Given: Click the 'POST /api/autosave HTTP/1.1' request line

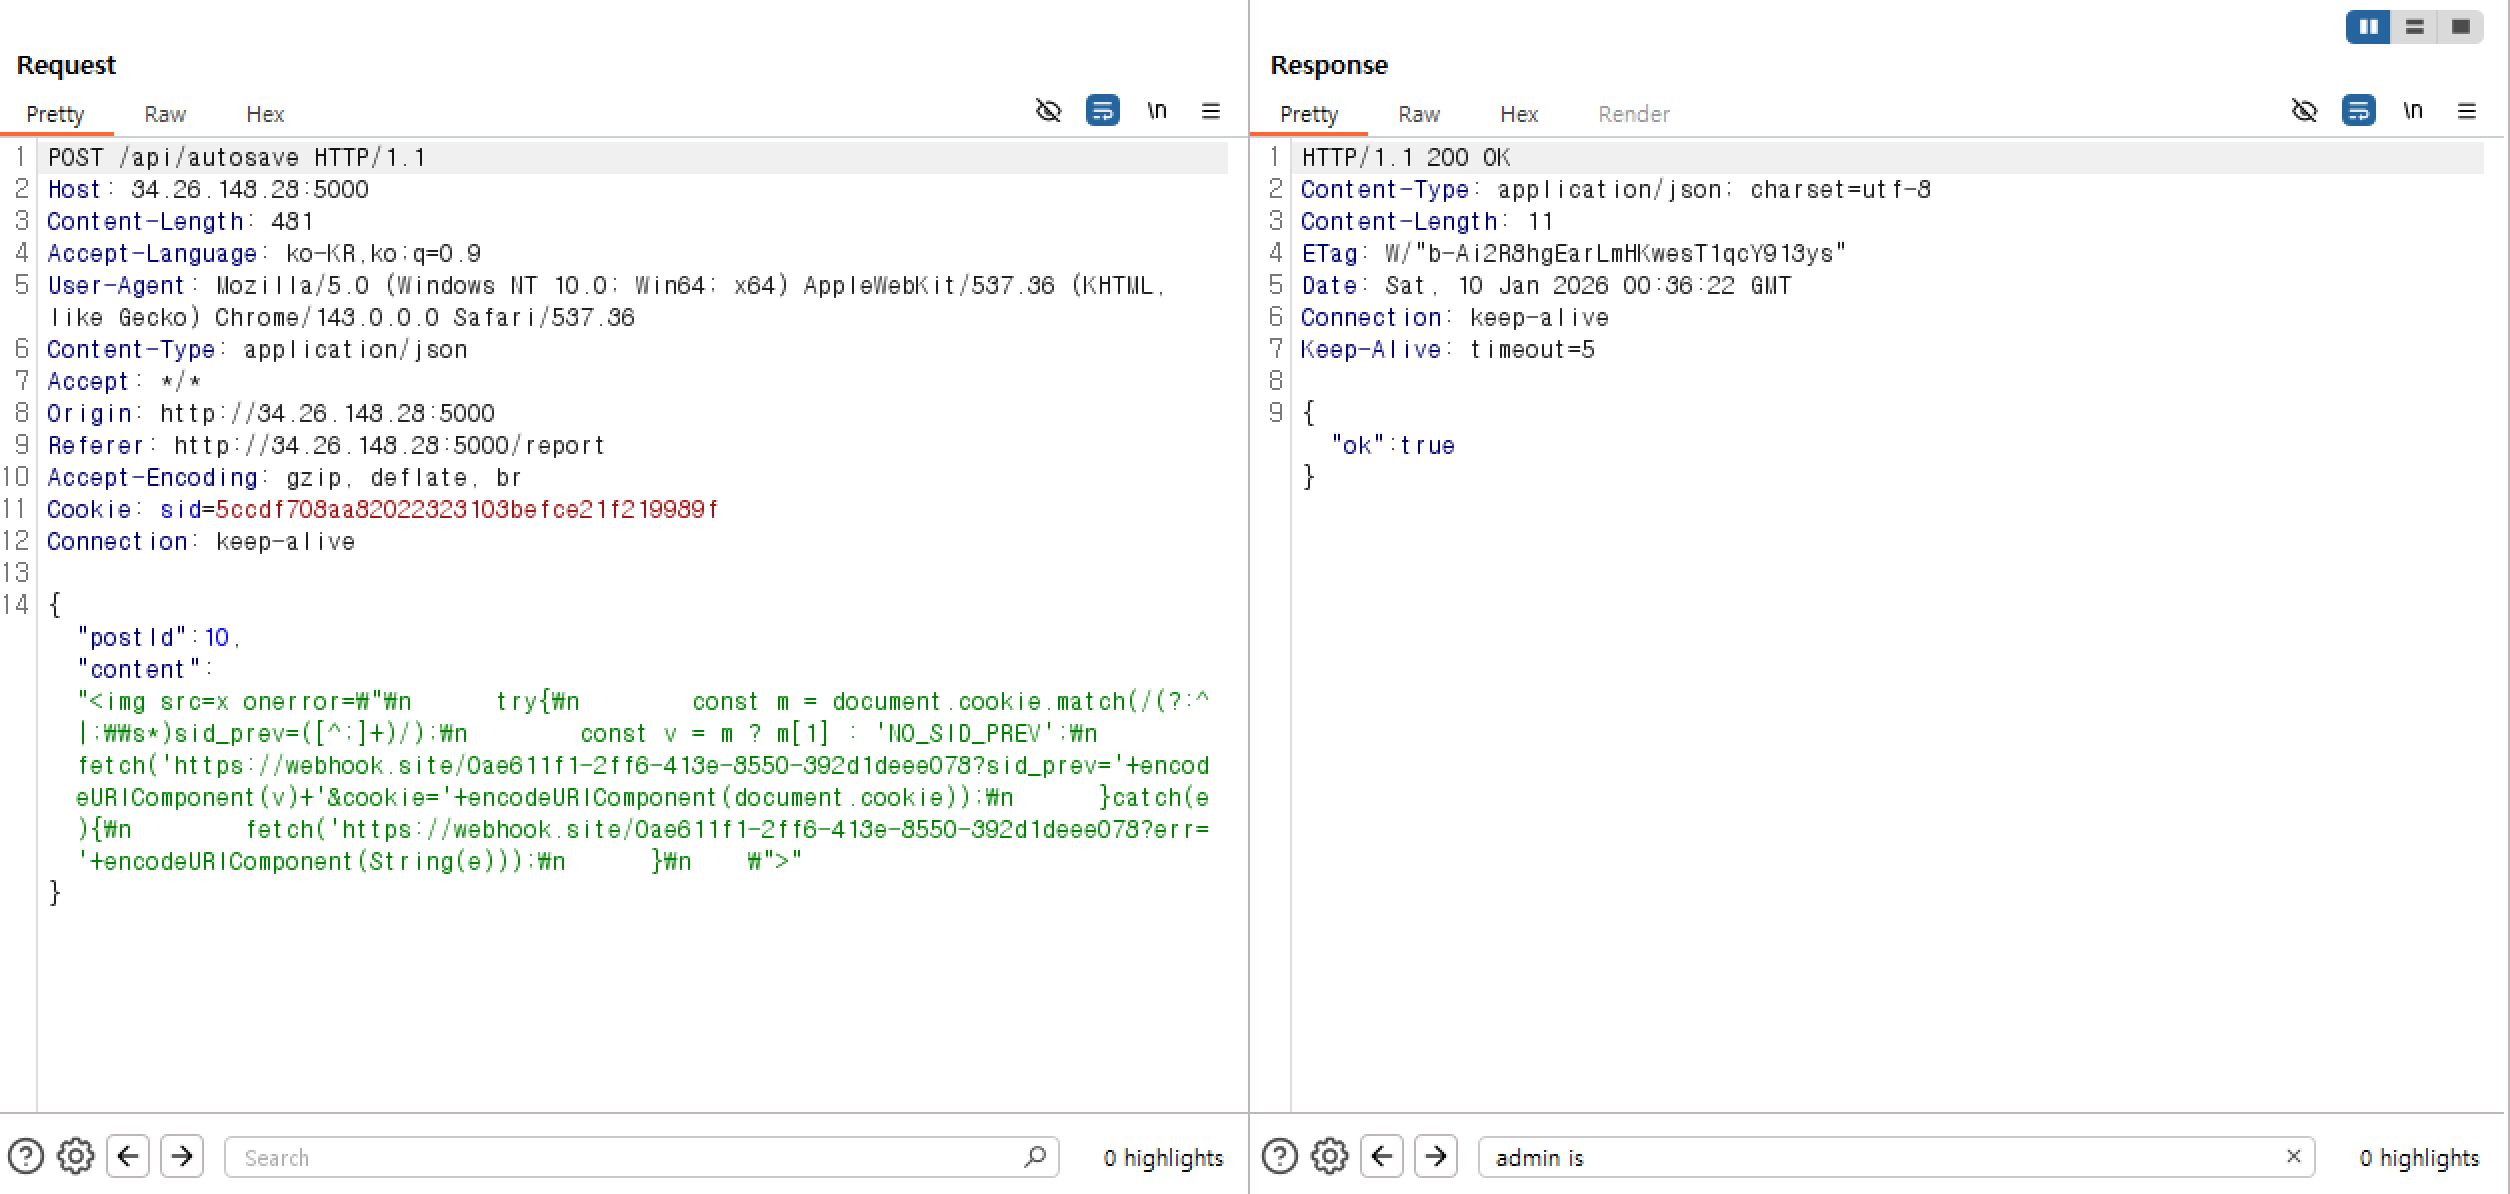Looking at the screenshot, I should pos(237,158).
